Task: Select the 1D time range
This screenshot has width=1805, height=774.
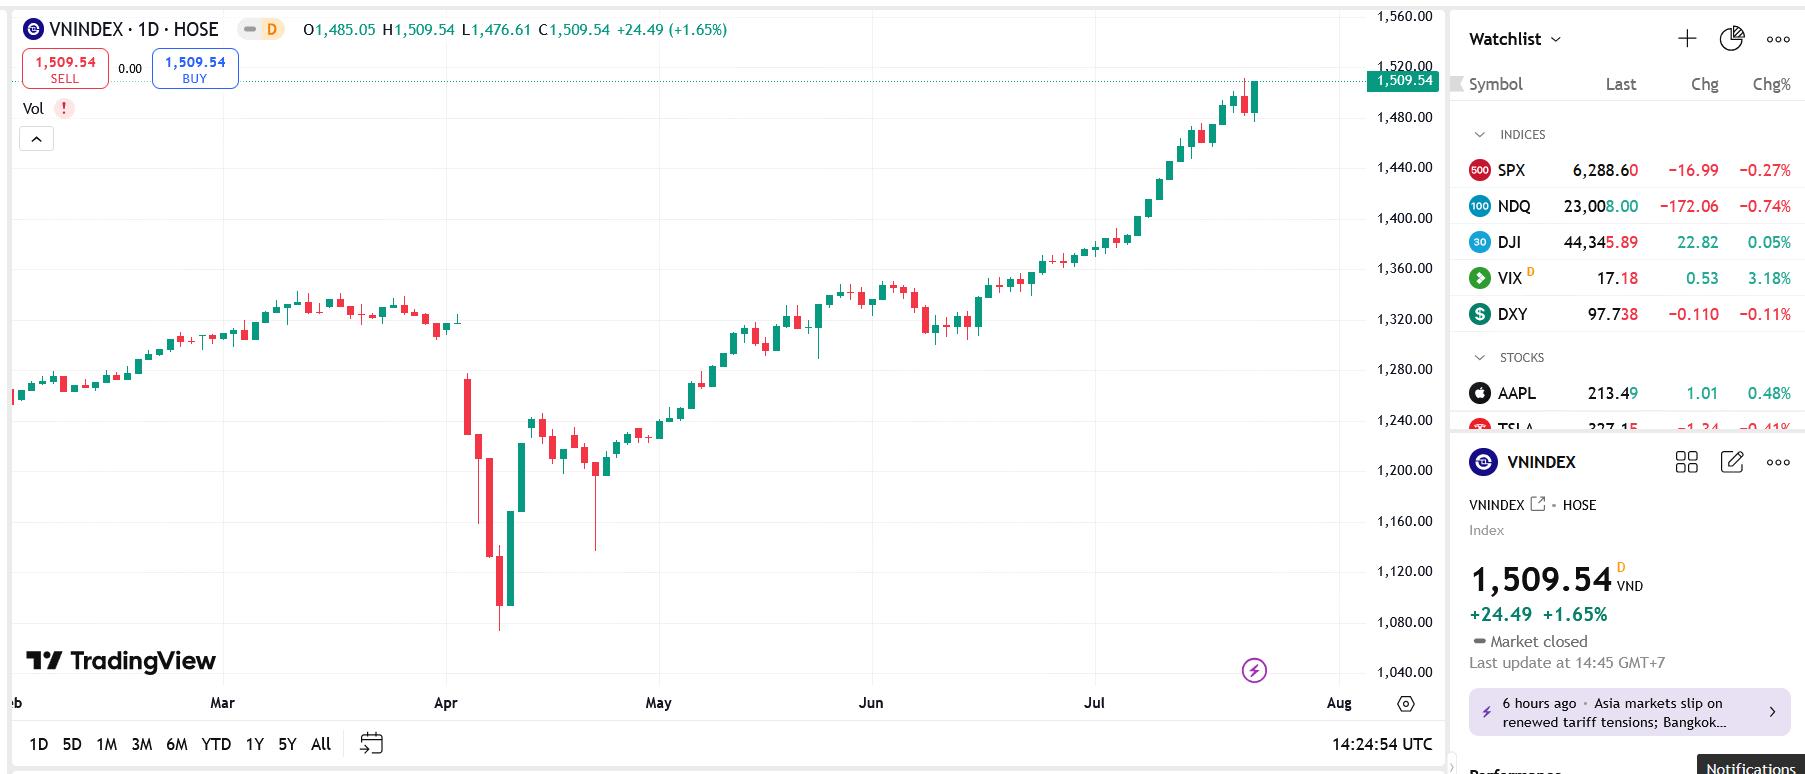Action: [38, 744]
